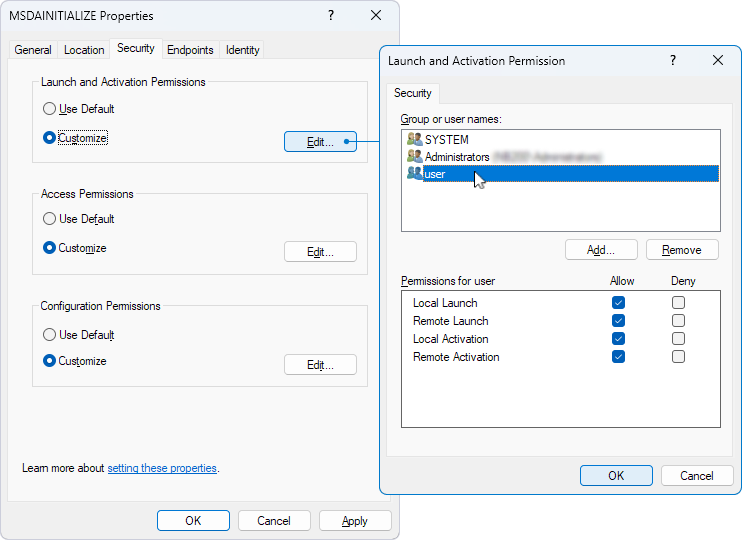
Task: Select Use Default for Configuration Permissions
Action: [x=49, y=335]
